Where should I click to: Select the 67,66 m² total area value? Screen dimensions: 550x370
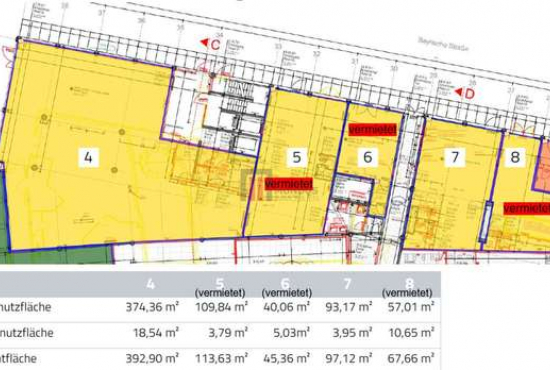(411, 358)
